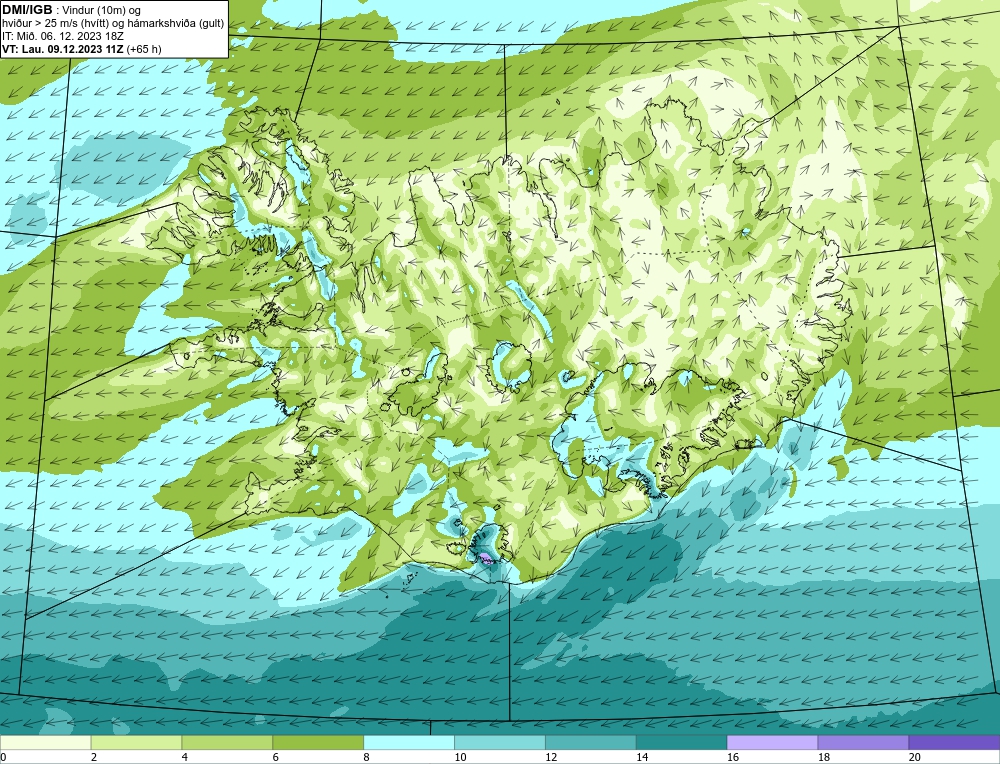Click the legend label 16
Viewport: 1000px width, 764px height.
pos(733,757)
